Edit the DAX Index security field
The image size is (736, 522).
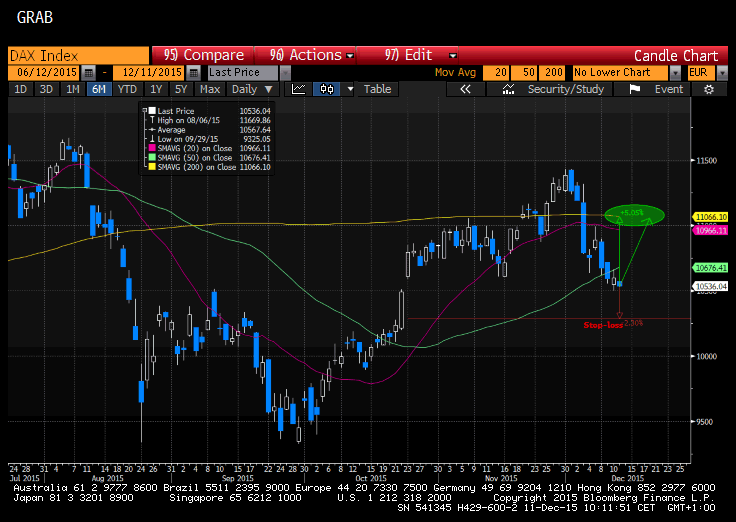78,56
